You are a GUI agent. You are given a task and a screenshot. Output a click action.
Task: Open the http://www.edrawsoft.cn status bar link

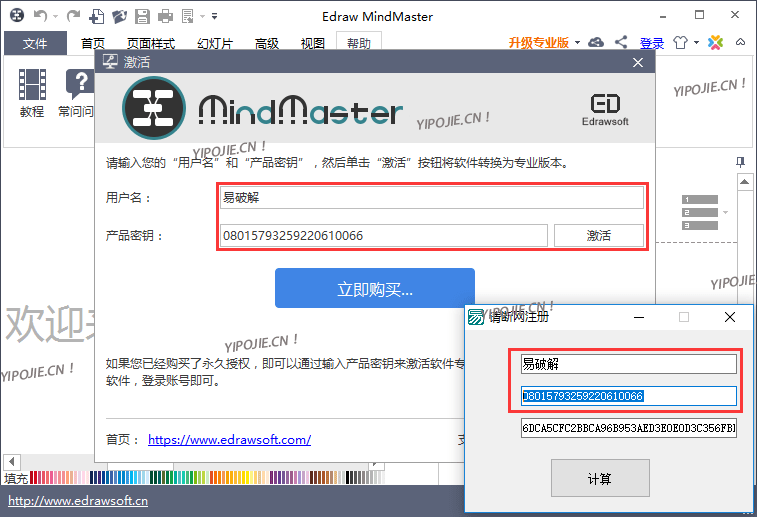(78, 501)
